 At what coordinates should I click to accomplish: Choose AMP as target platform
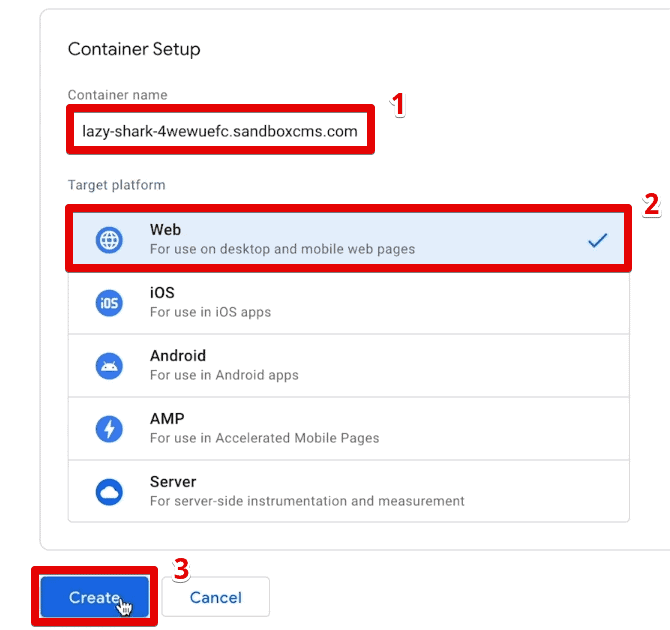tap(348, 429)
